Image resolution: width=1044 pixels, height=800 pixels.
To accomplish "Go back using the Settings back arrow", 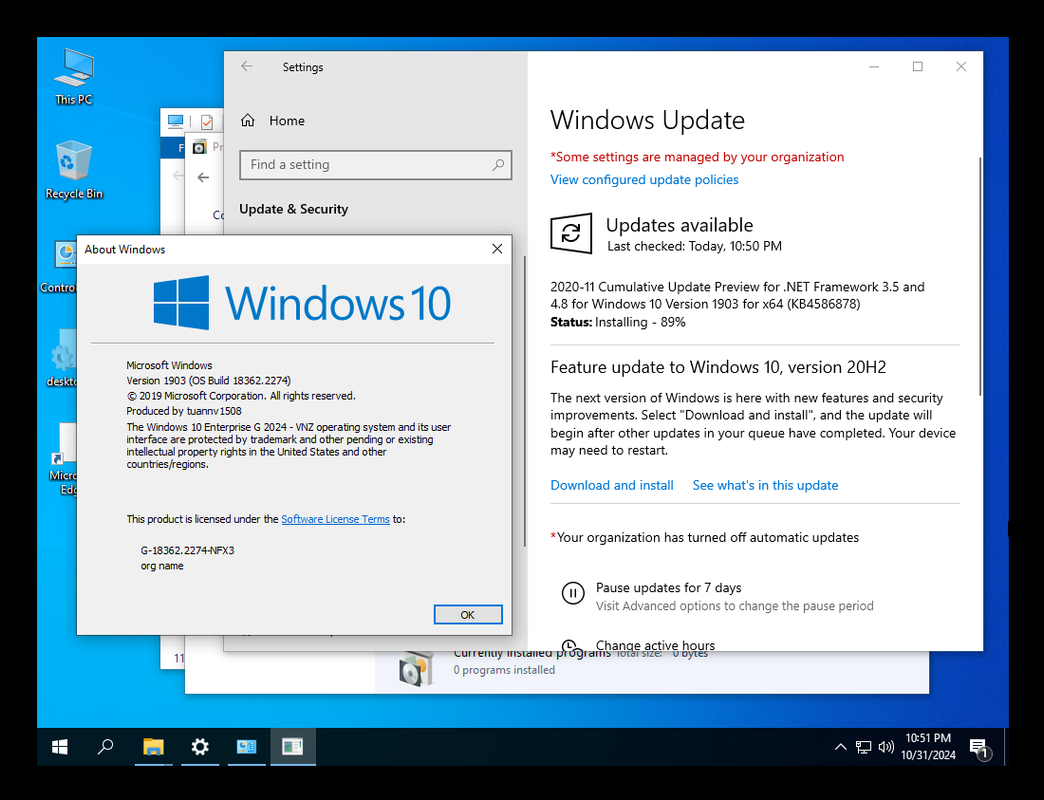I will pyautogui.click(x=247, y=67).
